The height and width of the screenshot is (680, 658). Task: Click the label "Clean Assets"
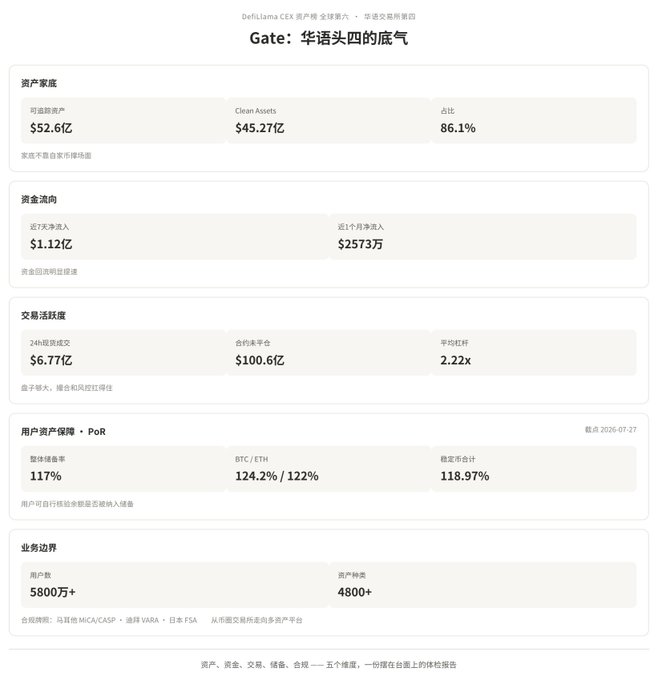255,111
